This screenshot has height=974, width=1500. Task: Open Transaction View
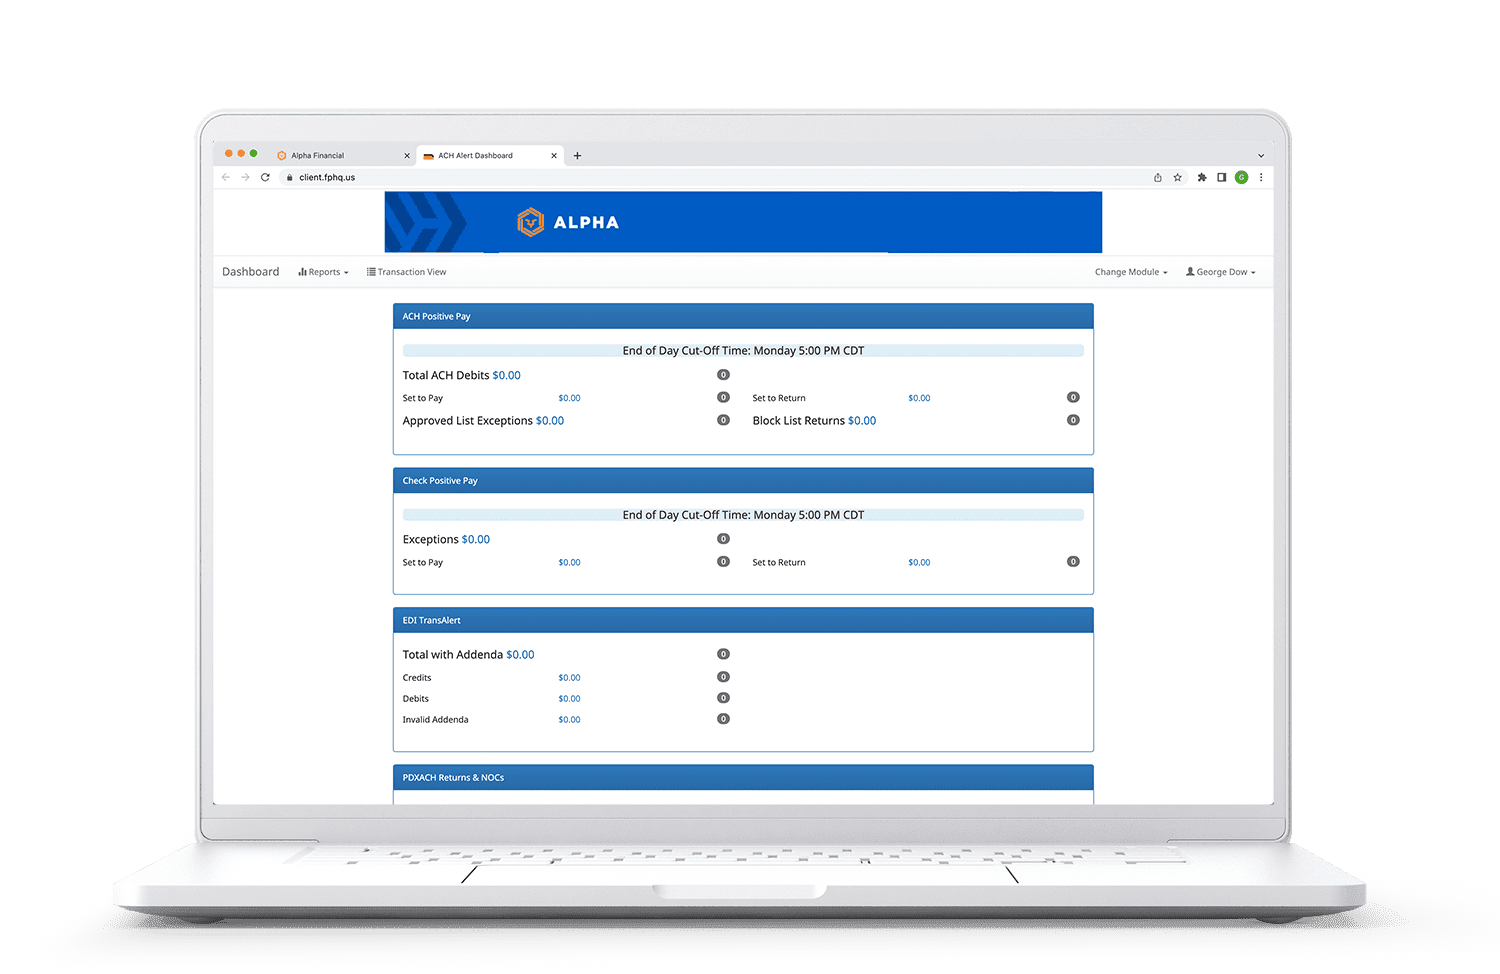click(407, 272)
